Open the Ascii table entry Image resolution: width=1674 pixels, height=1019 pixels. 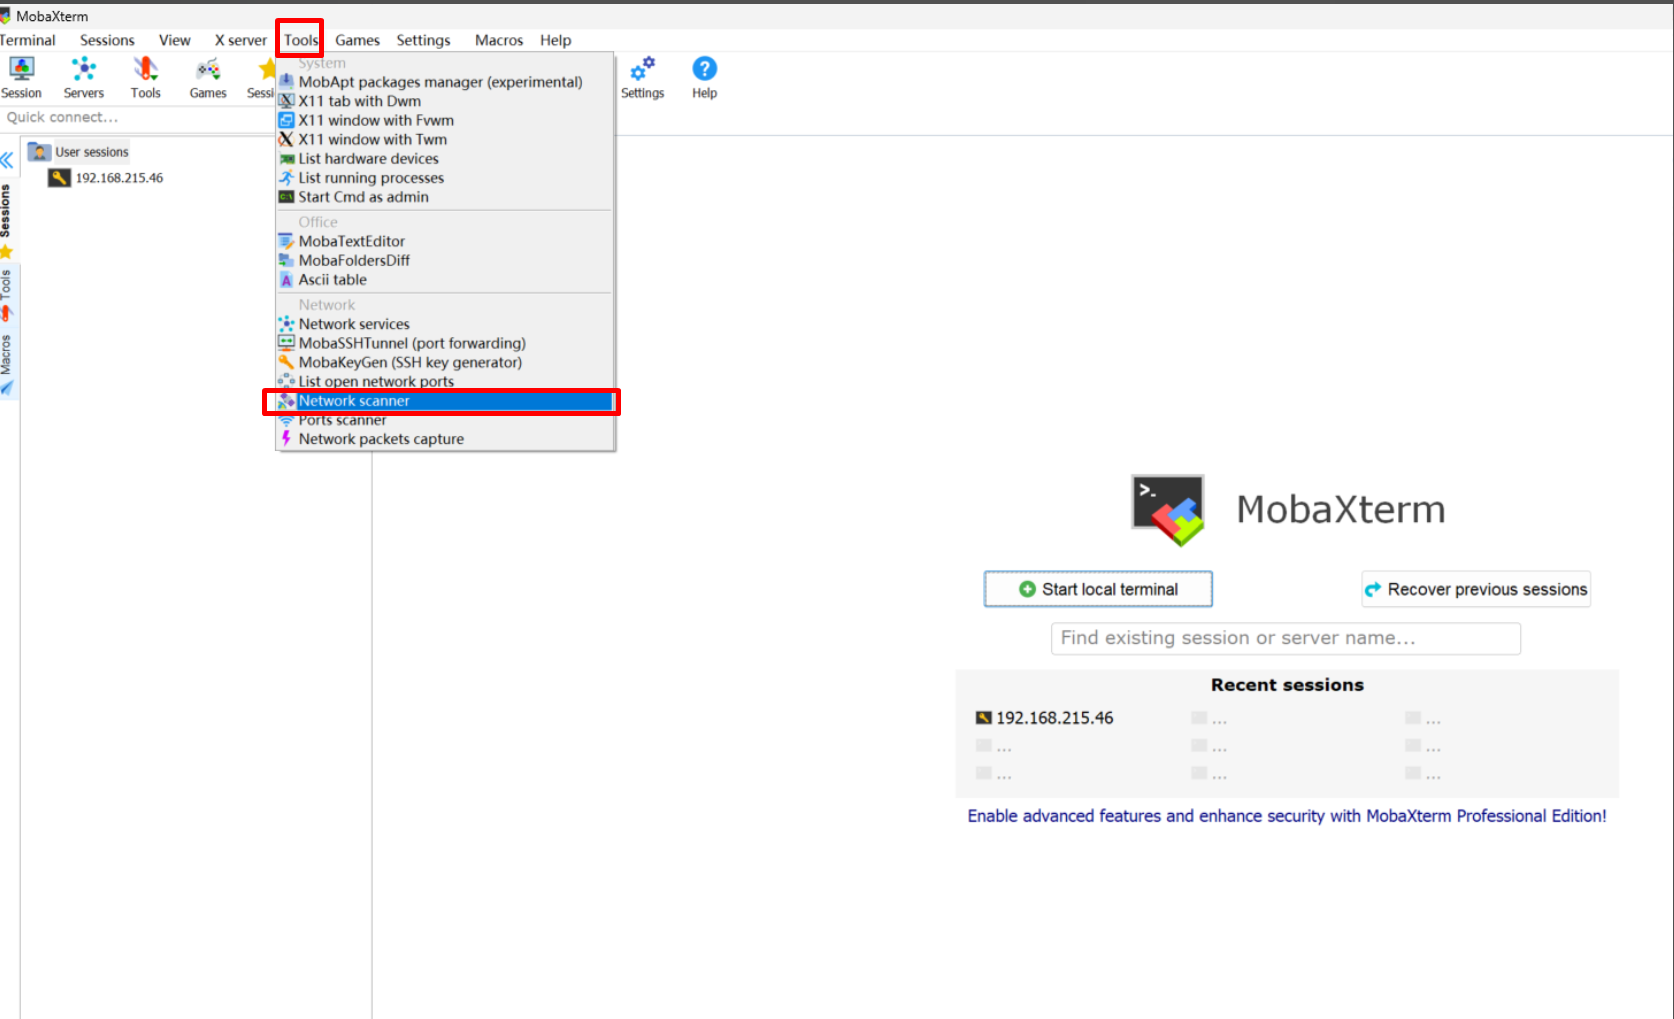[445, 279]
